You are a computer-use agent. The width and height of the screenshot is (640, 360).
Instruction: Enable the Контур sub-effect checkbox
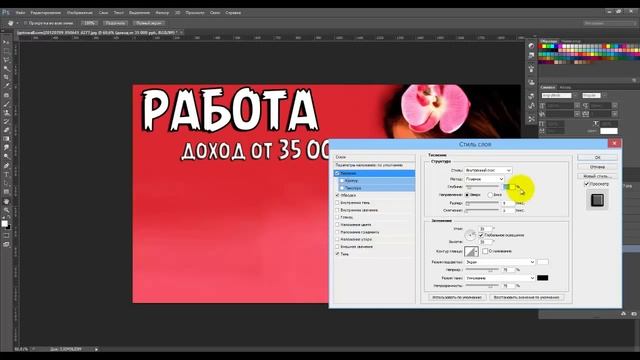pos(342,180)
